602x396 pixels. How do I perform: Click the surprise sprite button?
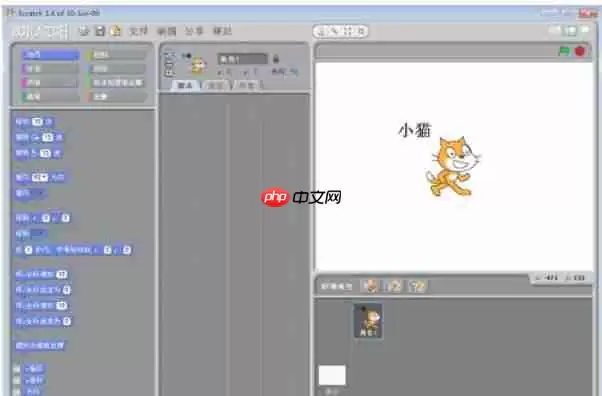[417, 286]
